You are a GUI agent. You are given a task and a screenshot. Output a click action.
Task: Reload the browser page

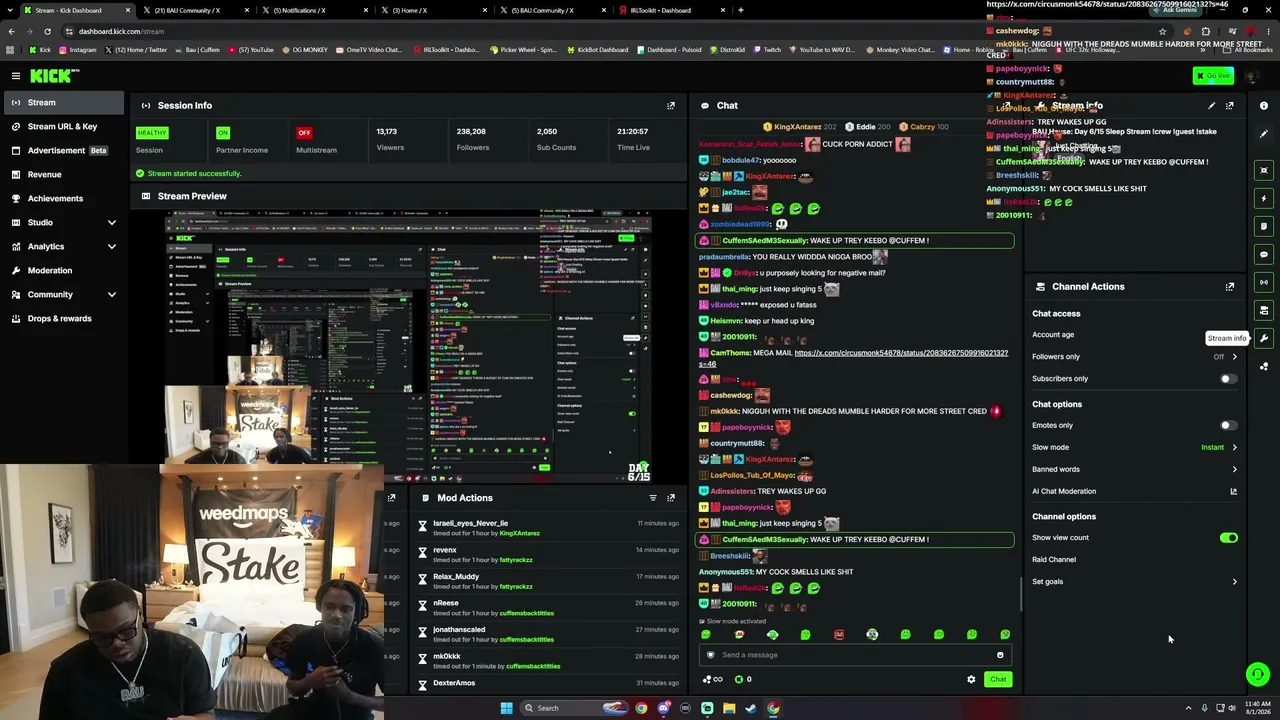47,31
